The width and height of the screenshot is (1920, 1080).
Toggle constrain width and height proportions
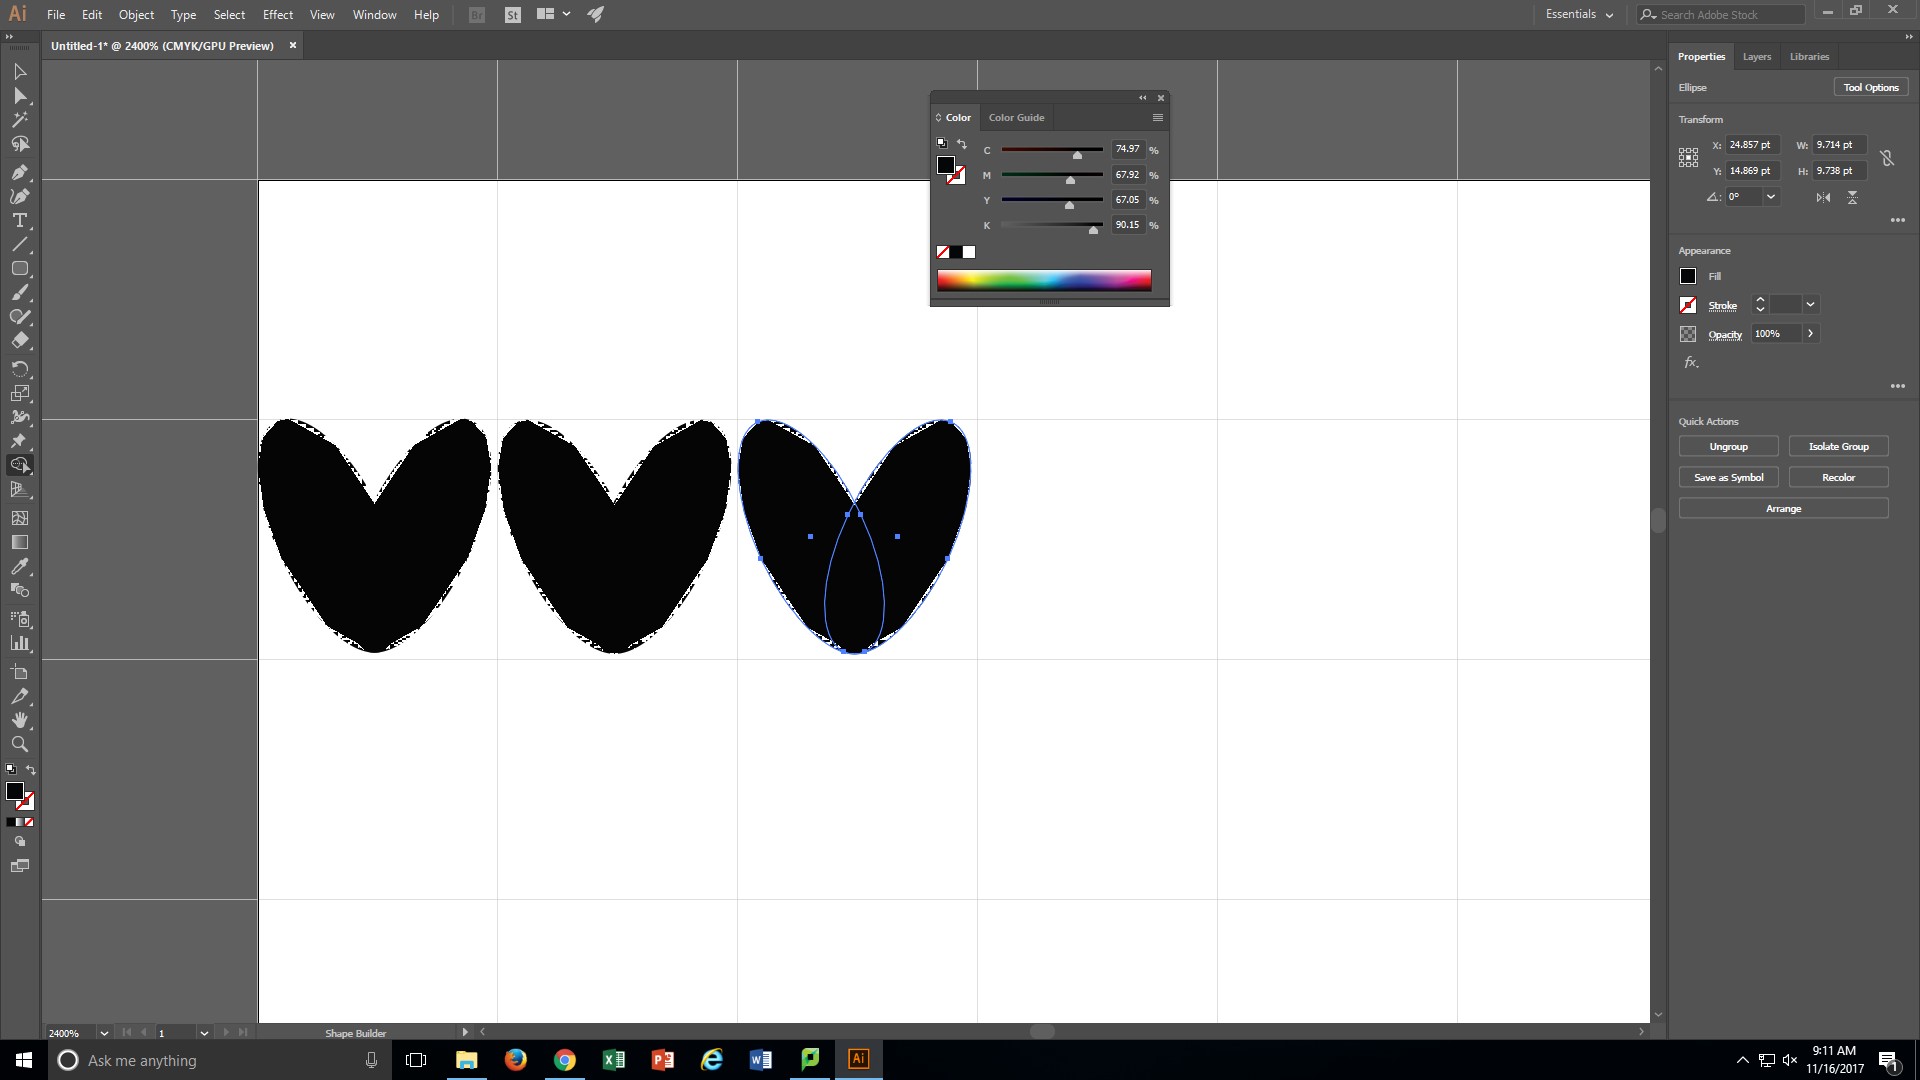point(1886,158)
